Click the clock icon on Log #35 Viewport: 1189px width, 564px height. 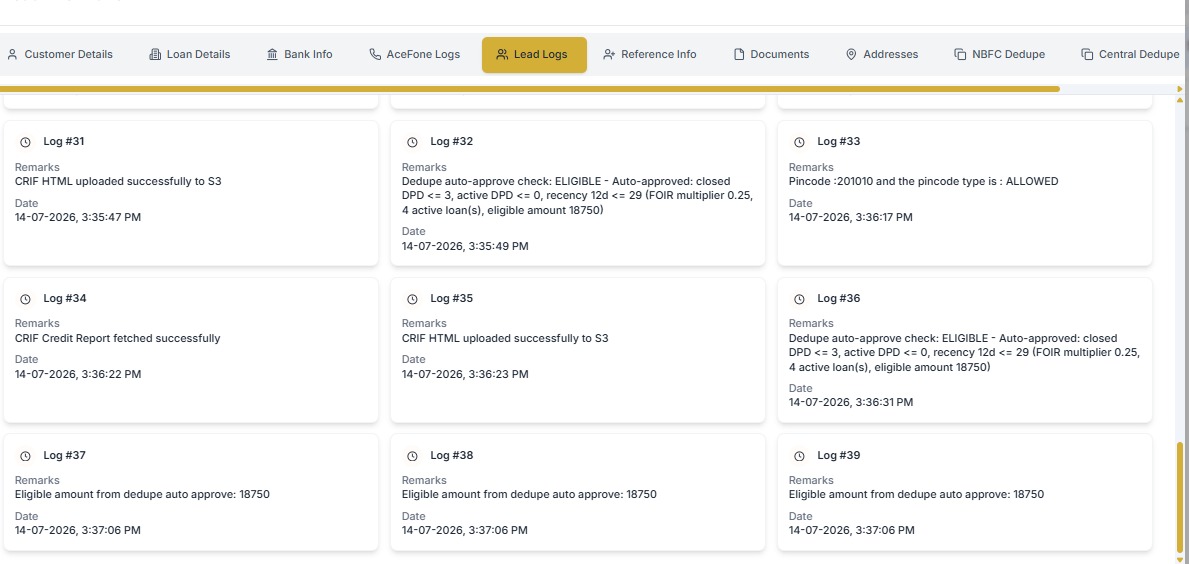click(413, 299)
